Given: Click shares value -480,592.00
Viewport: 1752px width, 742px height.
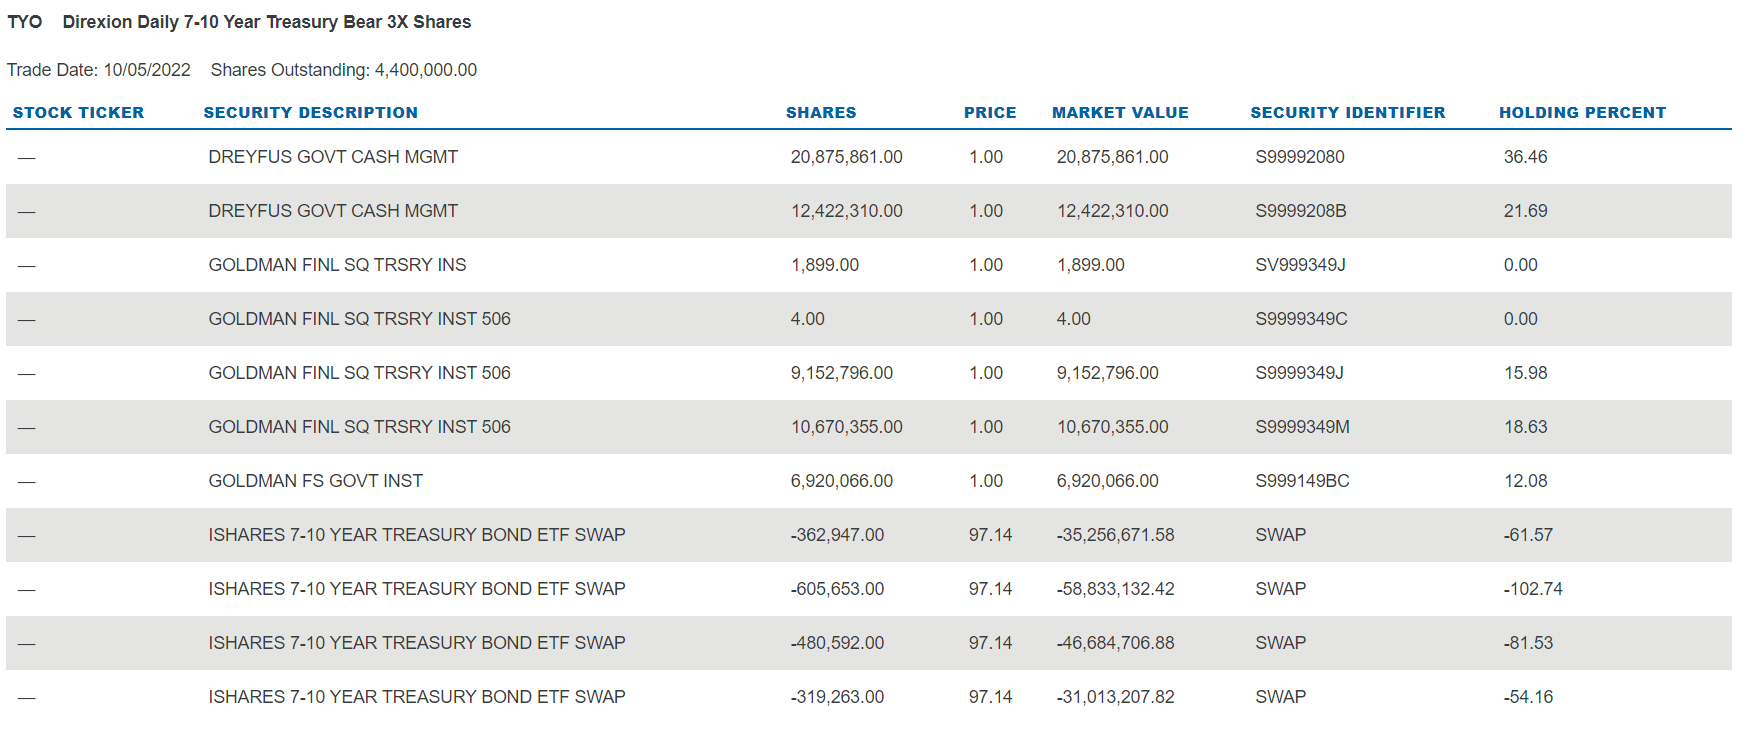Looking at the screenshot, I should tap(837, 643).
